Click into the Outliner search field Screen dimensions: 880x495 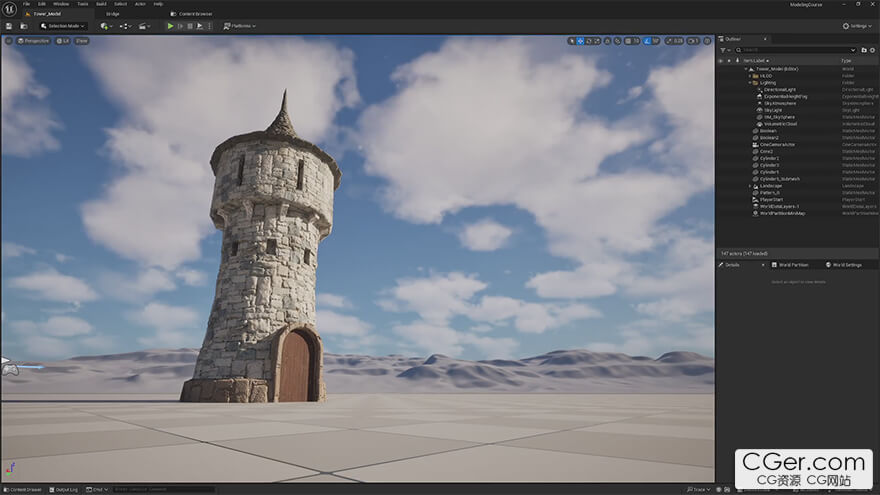coord(796,50)
